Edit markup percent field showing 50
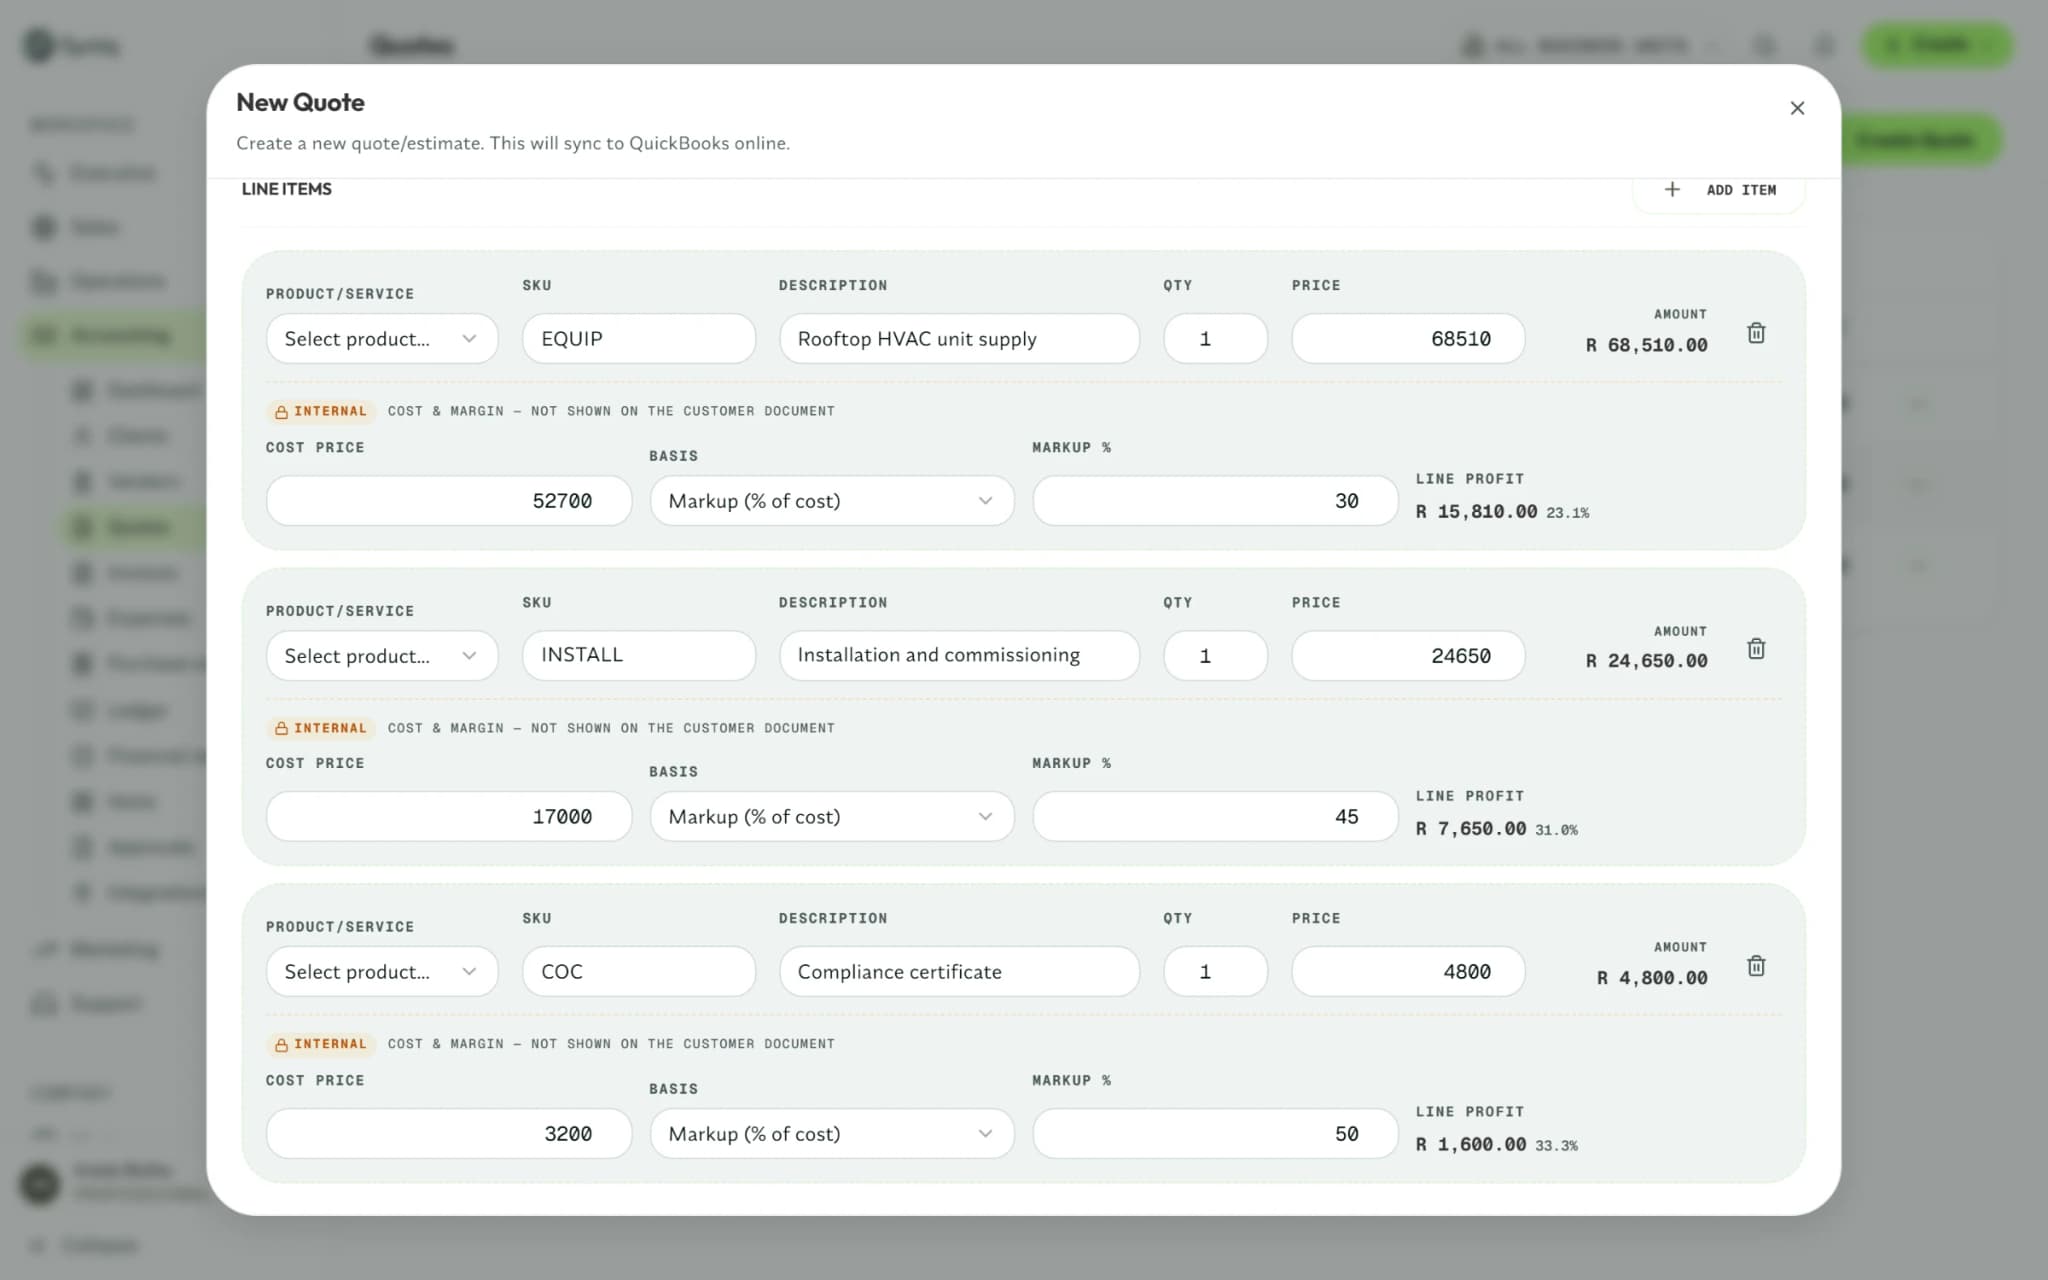Image resolution: width=2048 pixels, height=1280 pixels. [x=1215, y=1134]
